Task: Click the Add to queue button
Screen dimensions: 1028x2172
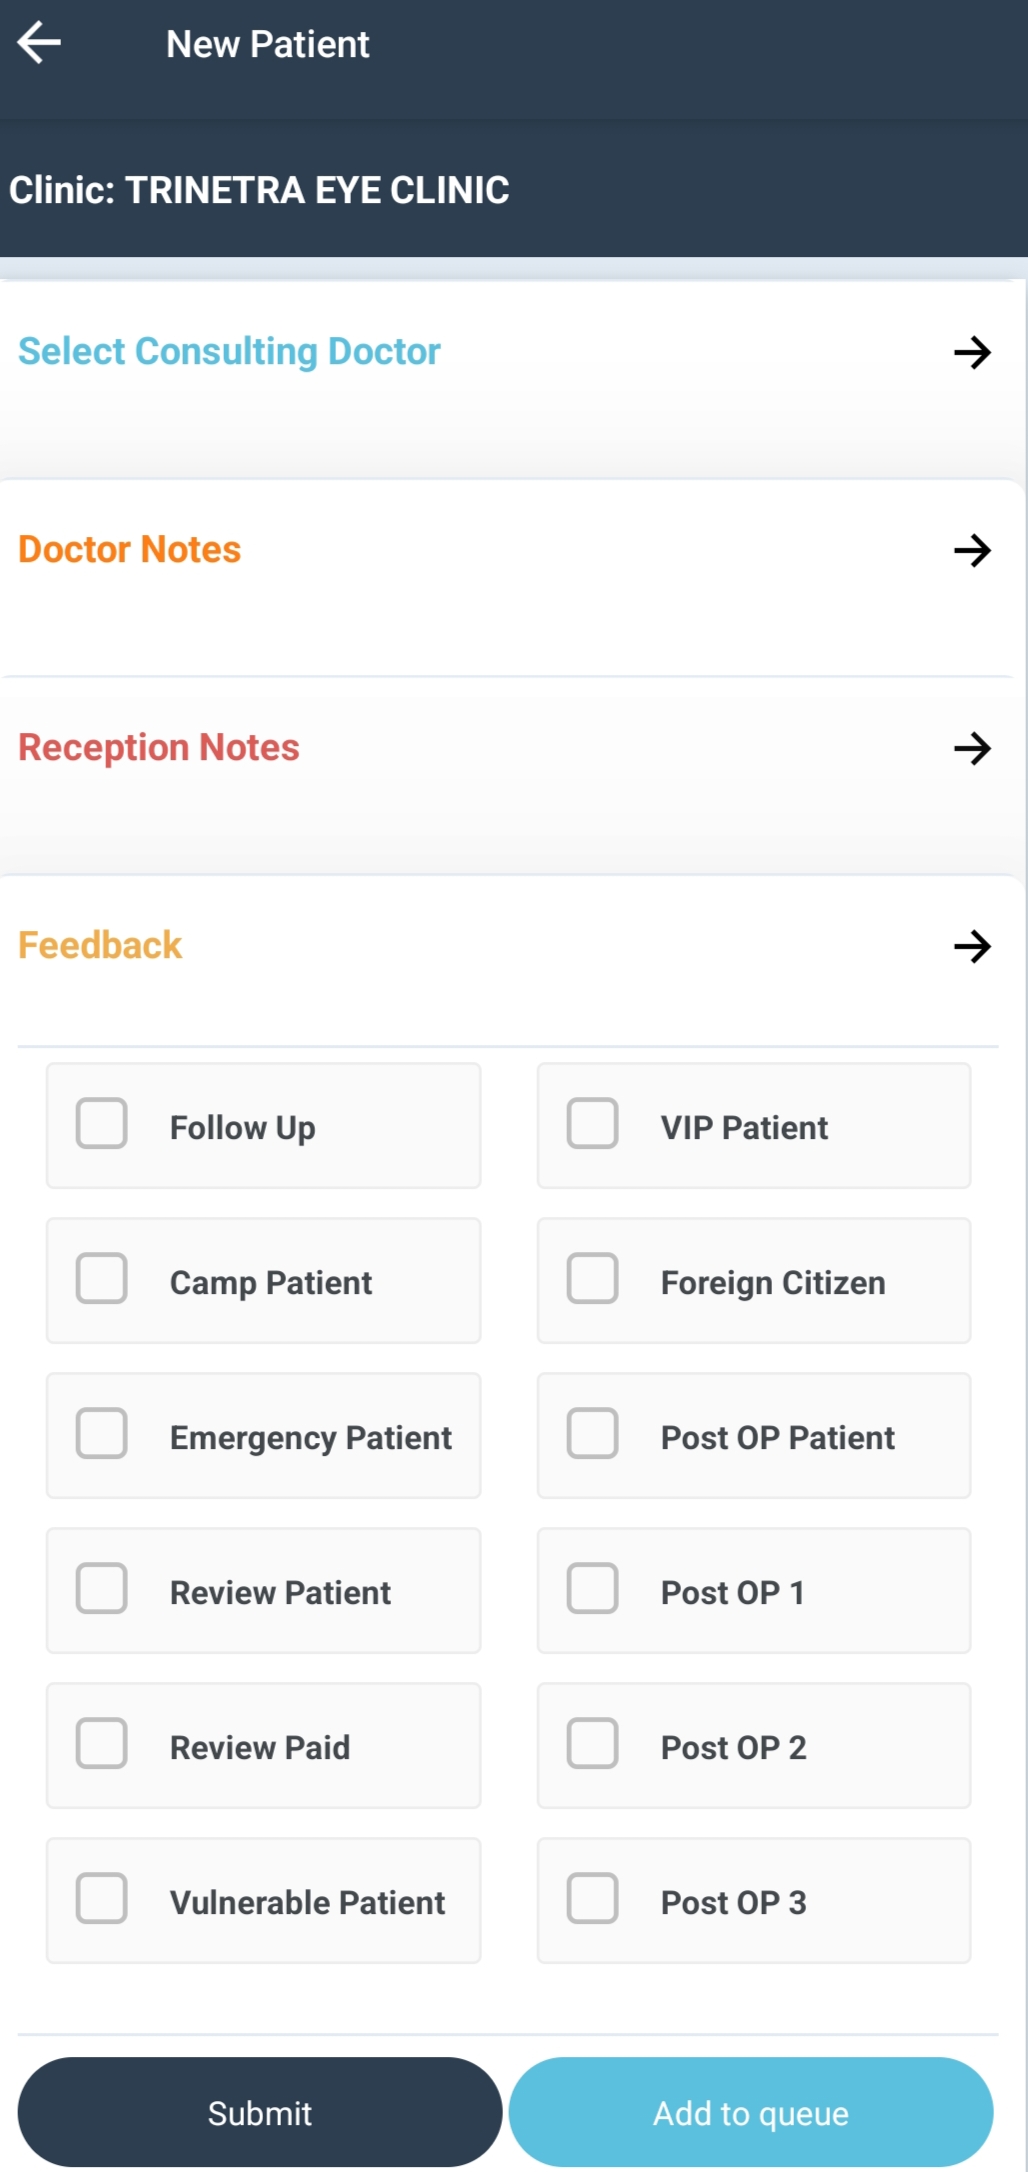Action: tap(751, 2112)
